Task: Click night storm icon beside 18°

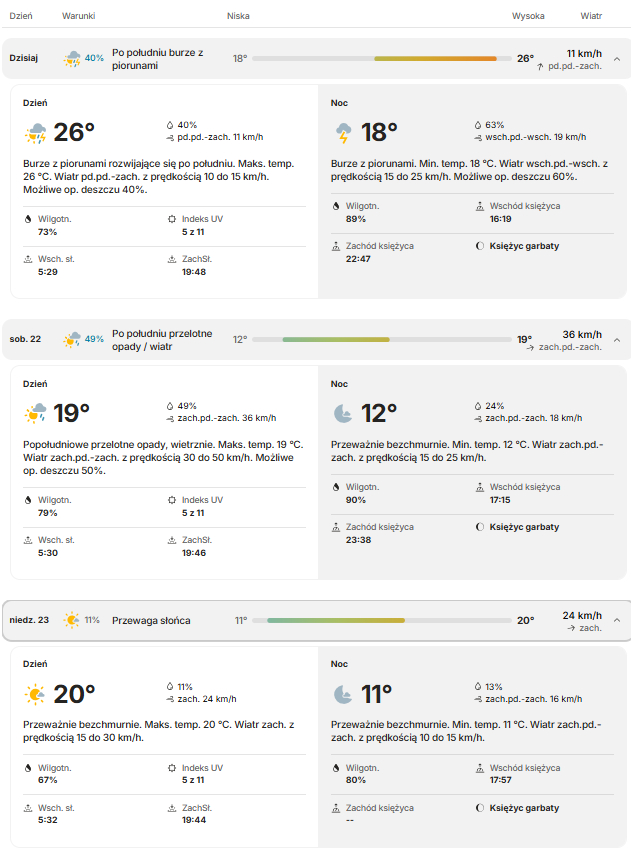Action: 343,133
